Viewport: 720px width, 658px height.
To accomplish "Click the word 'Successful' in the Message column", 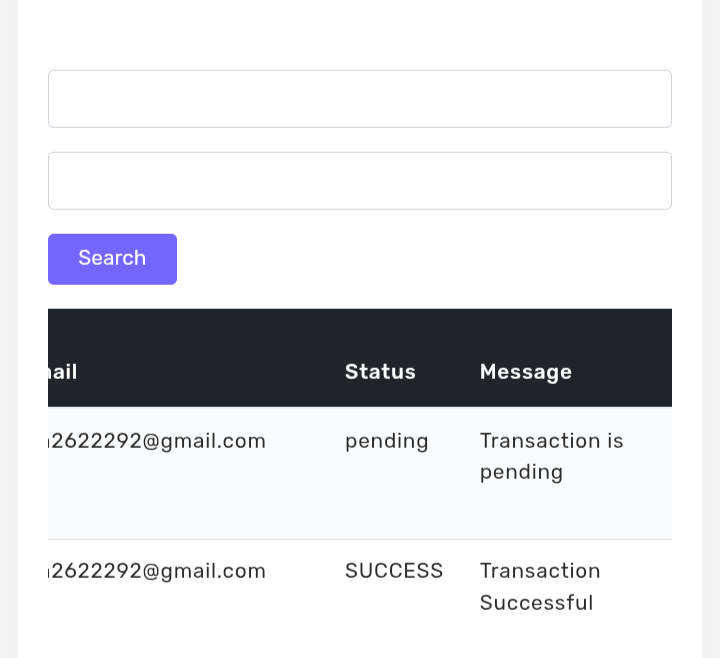I will coord(537,603).
